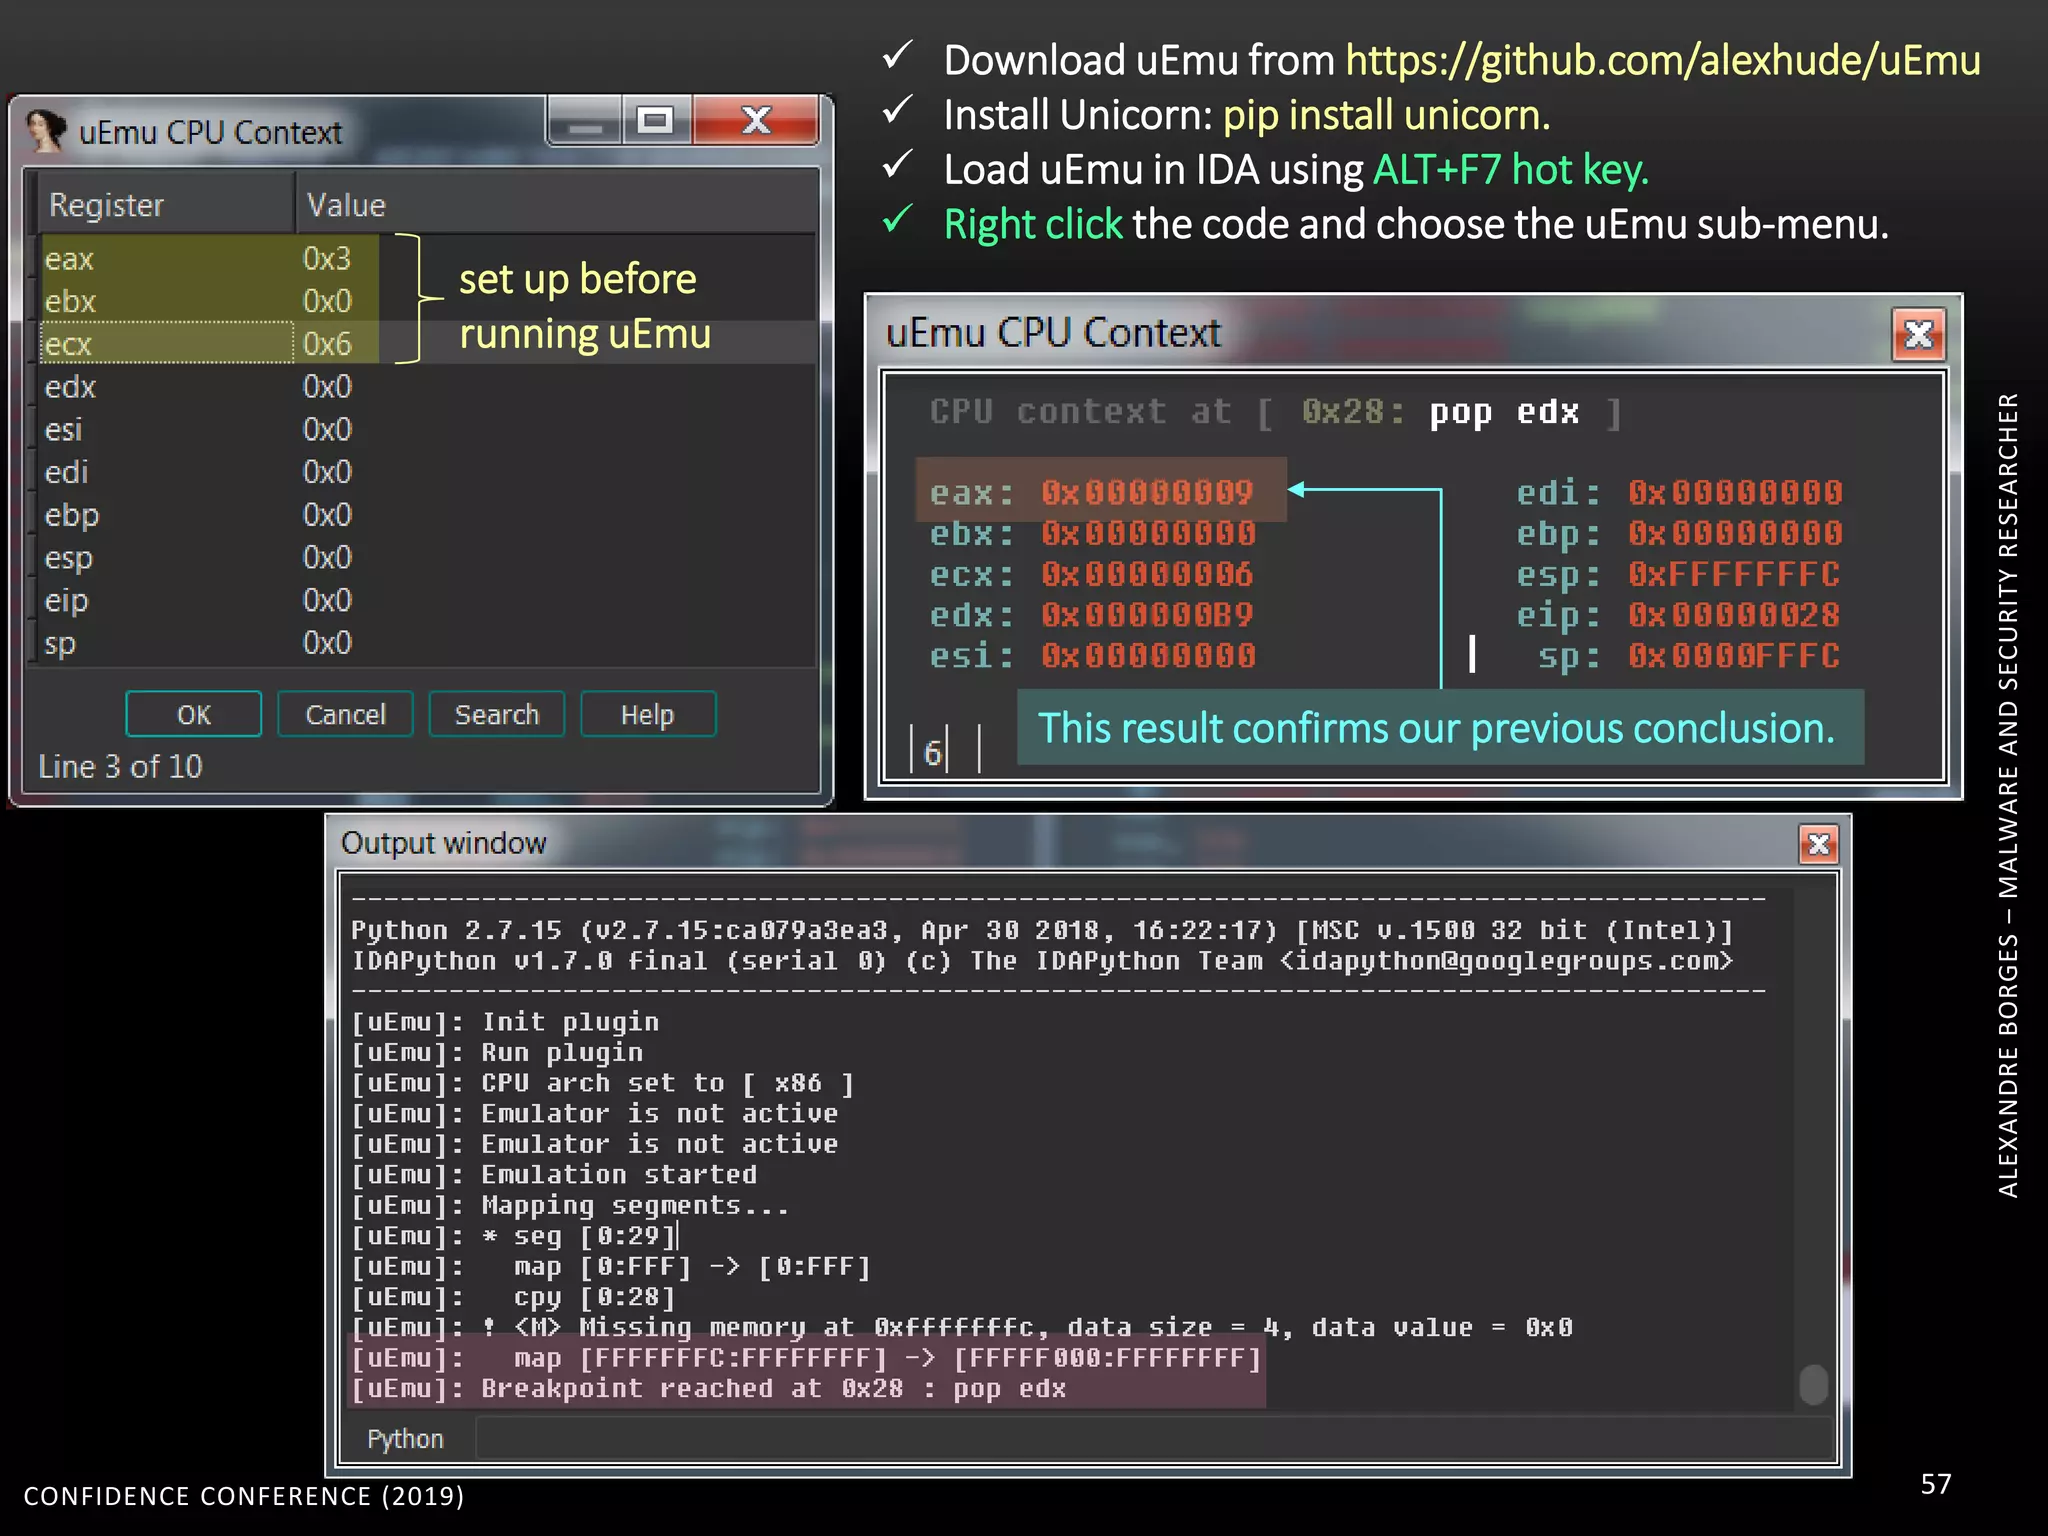Click the sp value 0x0000FFFC in context view
Viewport: 2048px width, 1536px height.
[1734, 656]
